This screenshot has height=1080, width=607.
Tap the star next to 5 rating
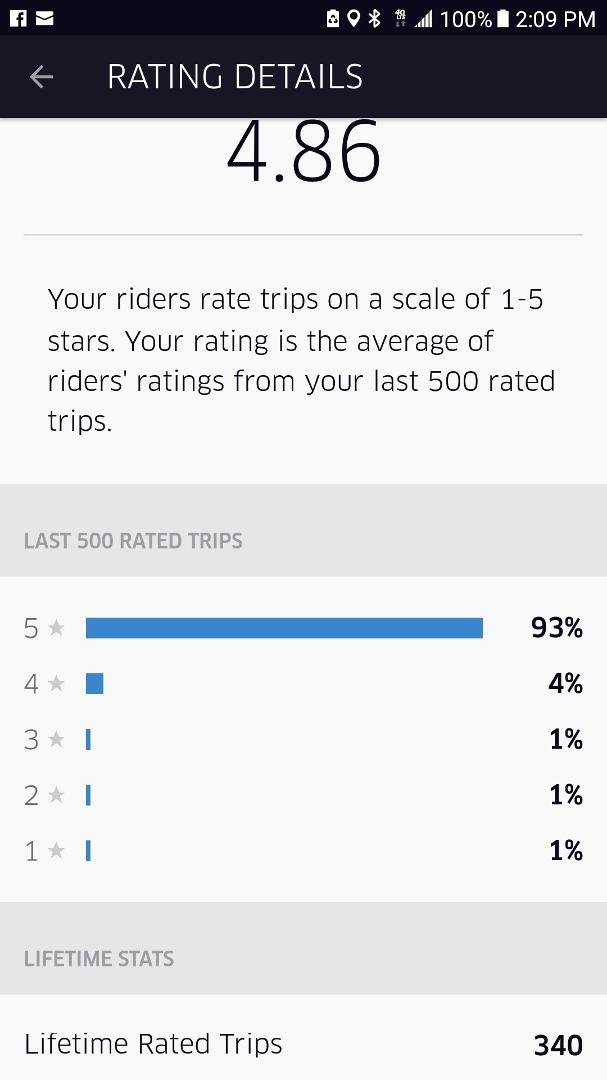point(56,628)
